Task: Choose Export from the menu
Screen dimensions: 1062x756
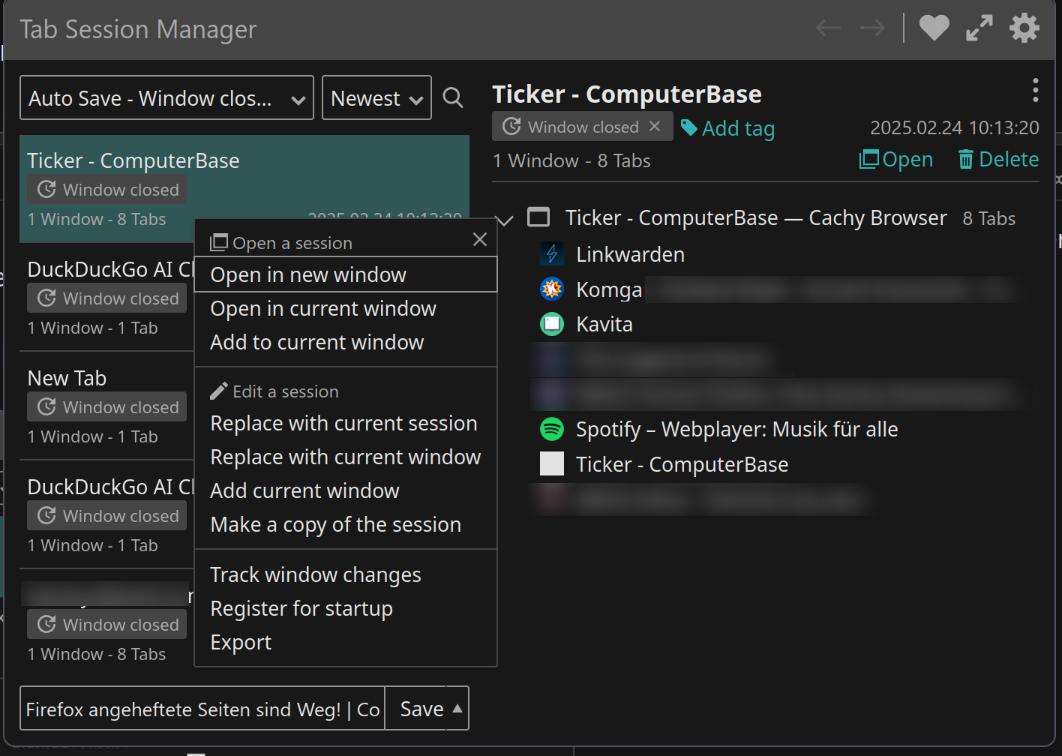Action: 346,642
